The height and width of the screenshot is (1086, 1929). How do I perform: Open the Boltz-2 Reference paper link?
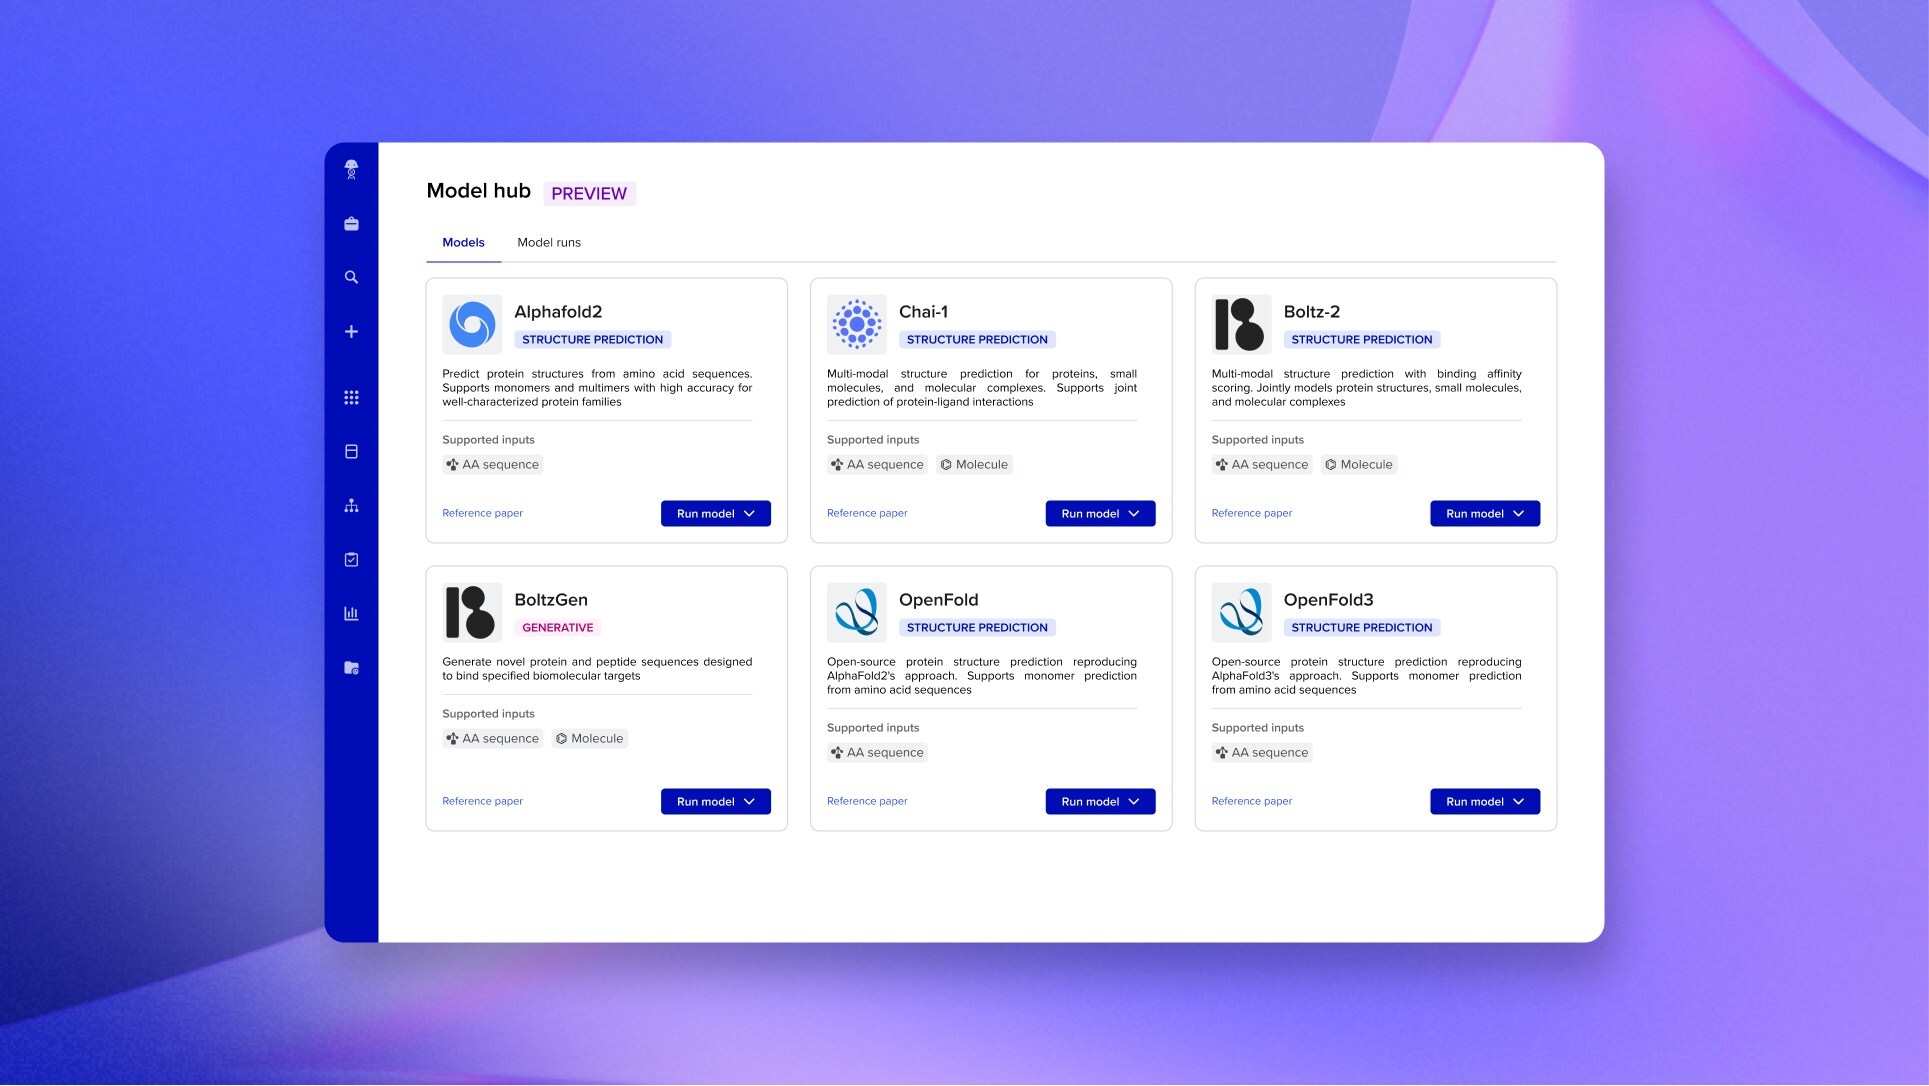pyautogui.click(x=1252, y=513)
